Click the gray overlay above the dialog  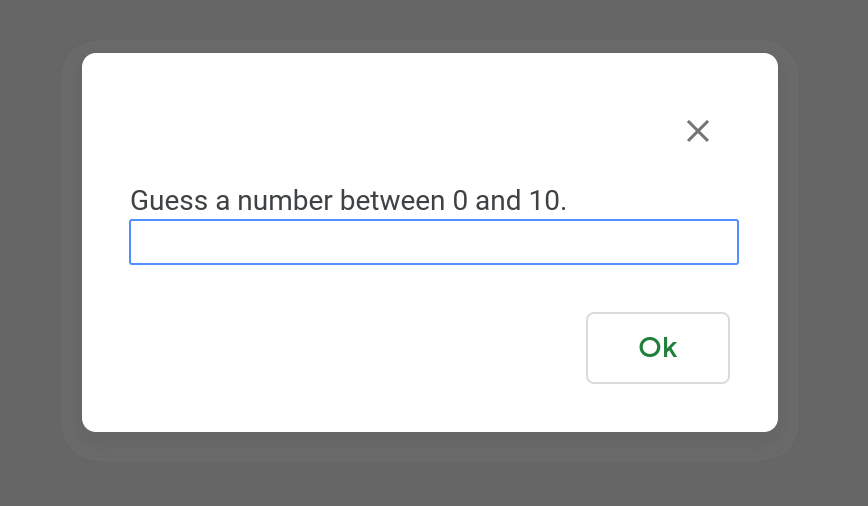[434, 19]
